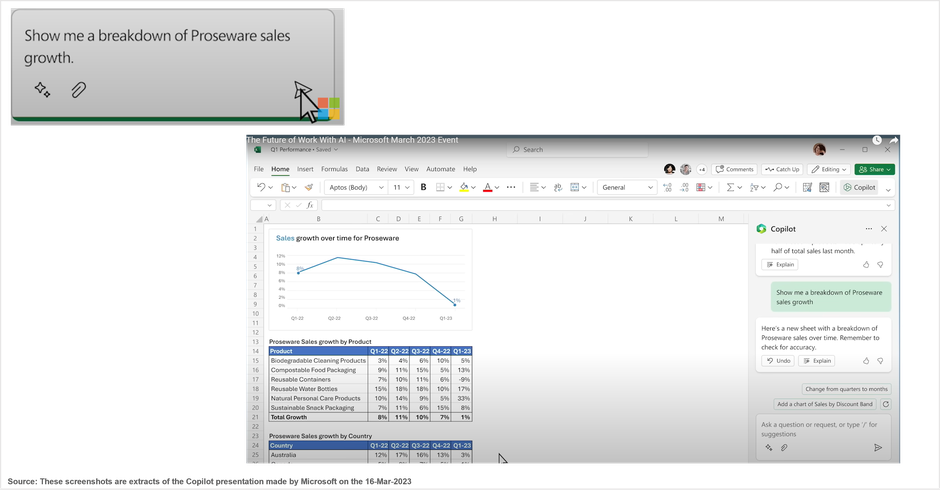The image size is (940, 491).
Task: Click Undo in Copilot response
Action: 778,361
